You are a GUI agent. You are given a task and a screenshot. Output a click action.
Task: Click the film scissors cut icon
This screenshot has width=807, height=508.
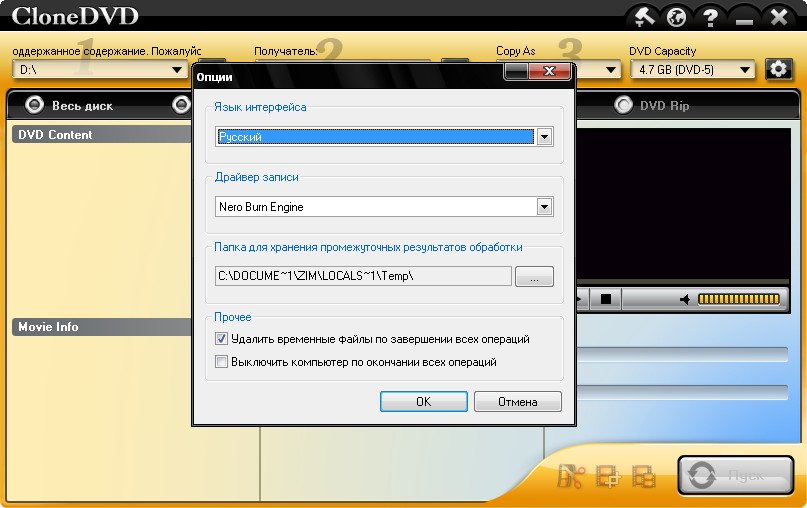pyautogui.click(x=570, y=476)
